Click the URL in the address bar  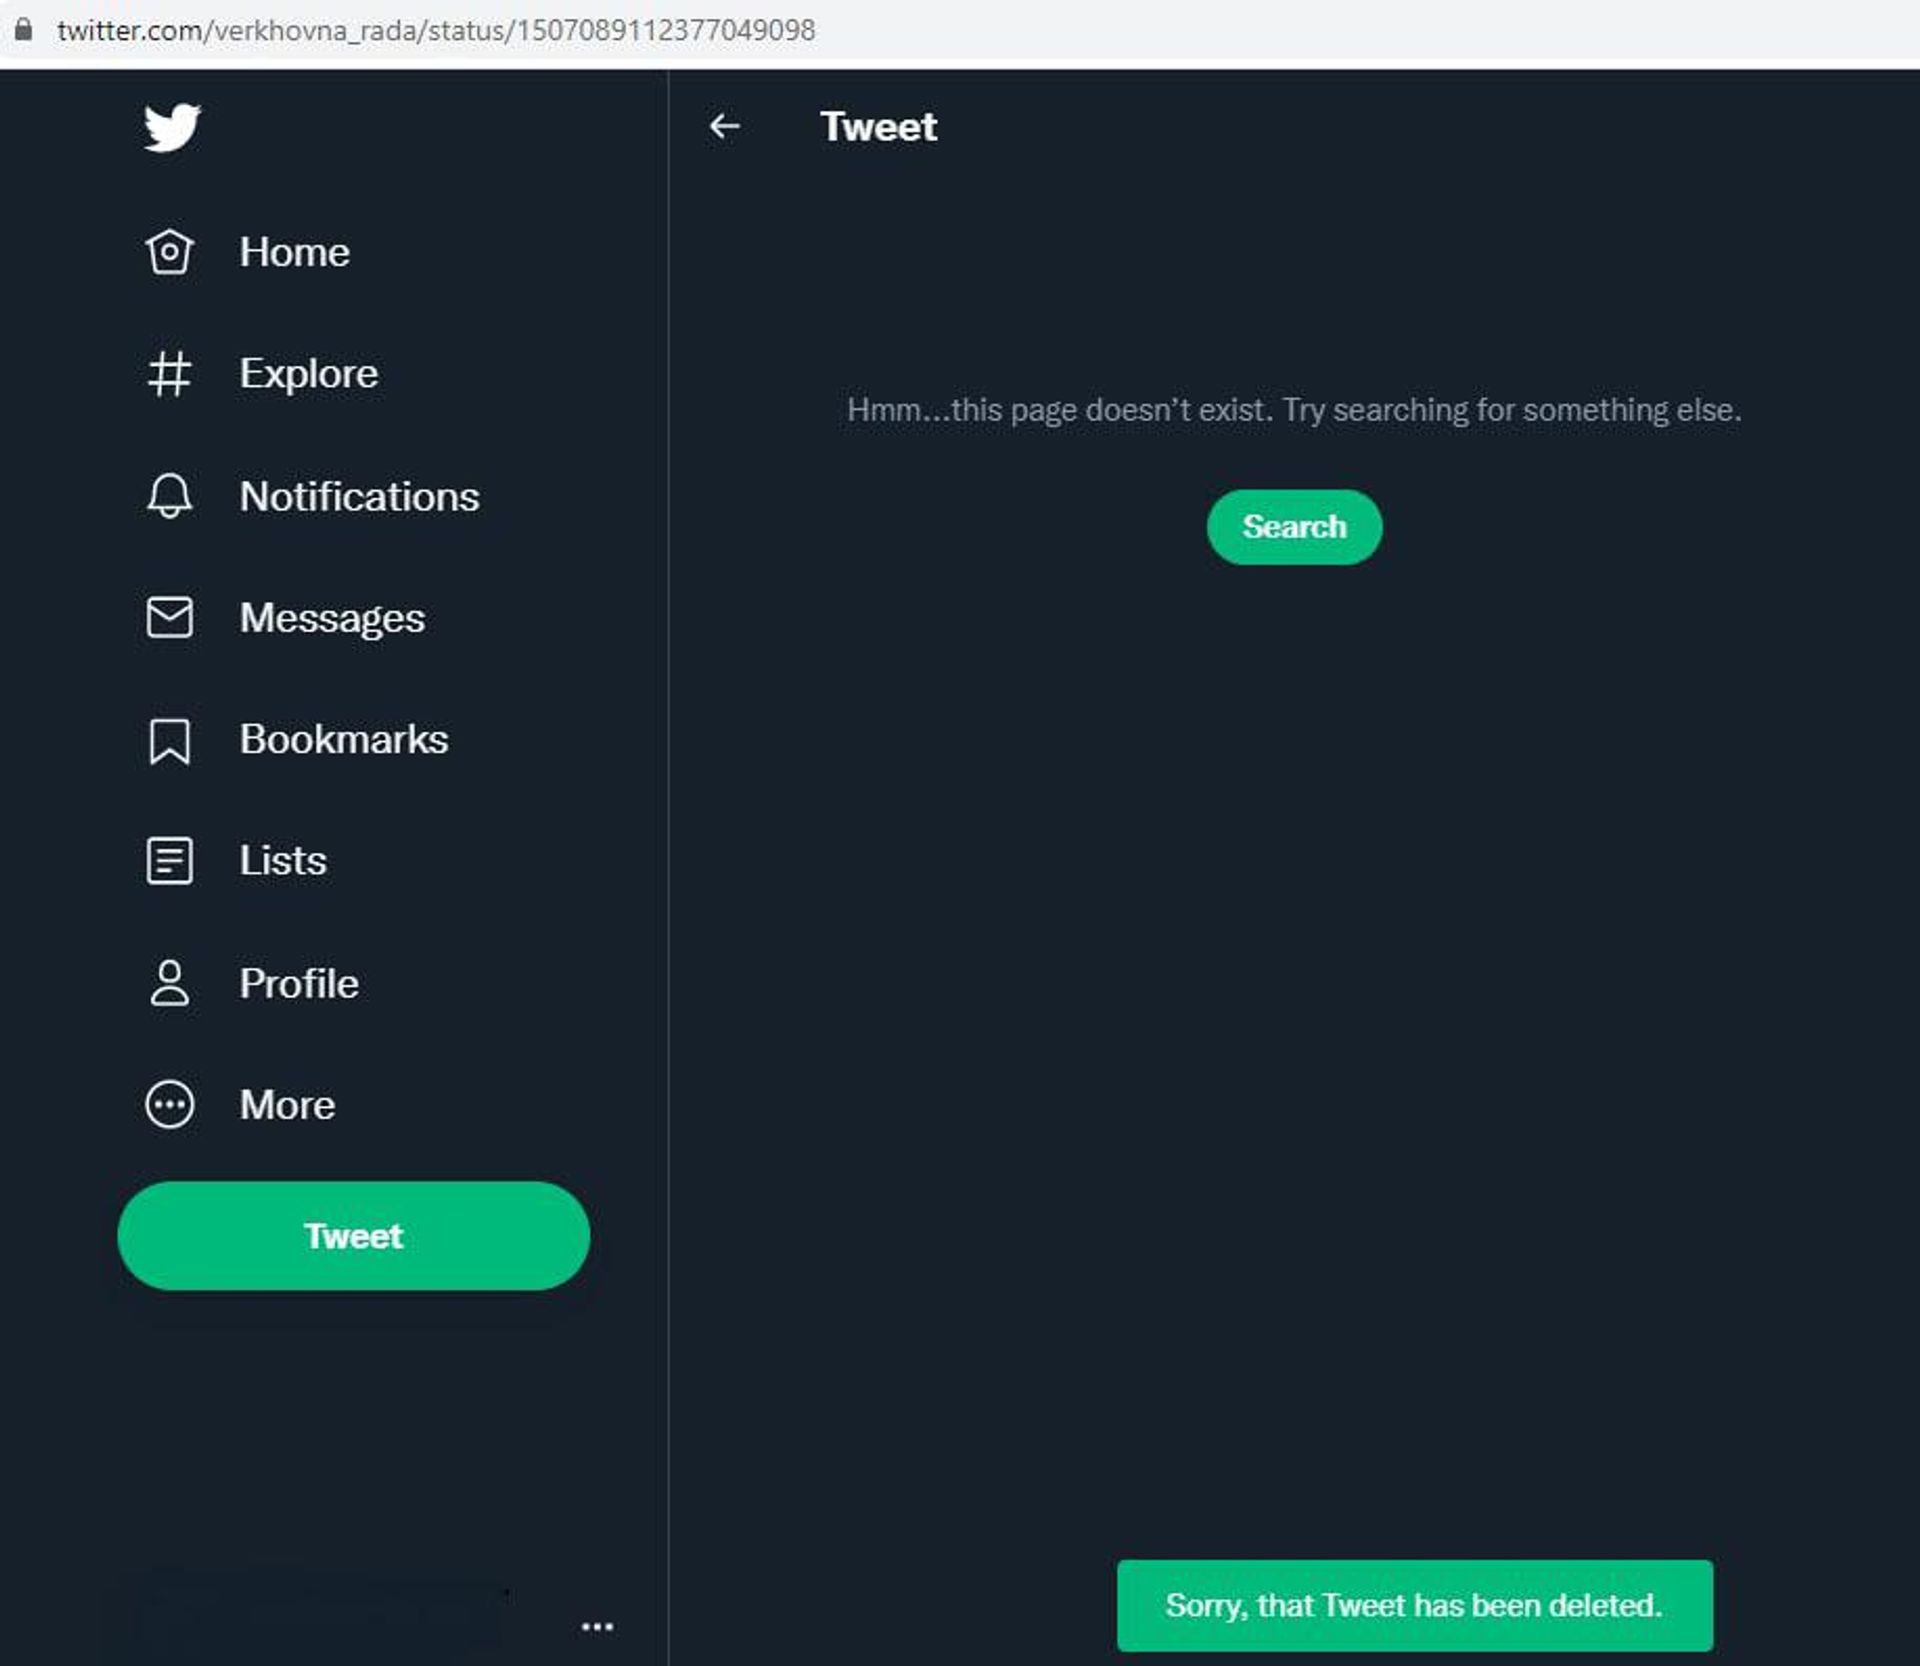436,30
